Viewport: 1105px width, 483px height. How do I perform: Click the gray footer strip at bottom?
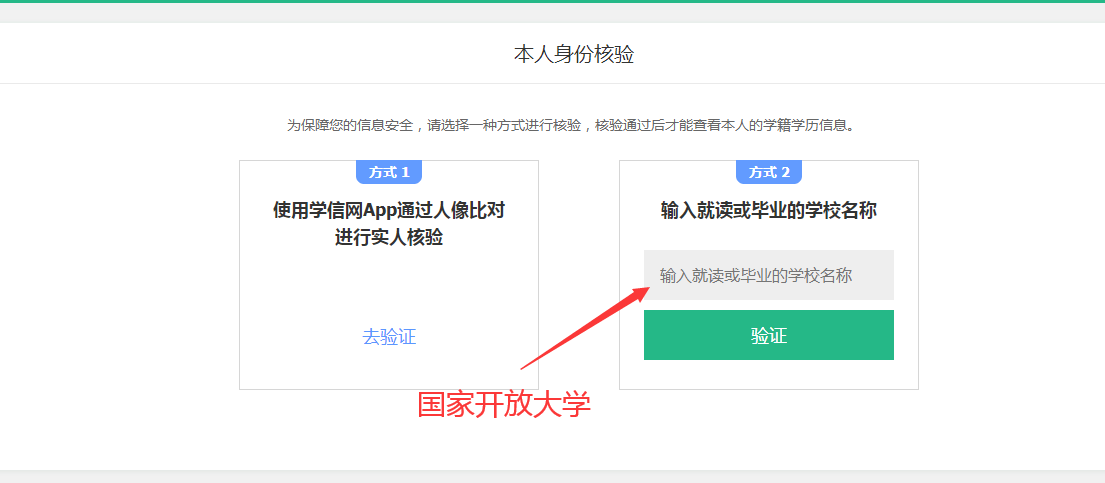coord(552,476)
